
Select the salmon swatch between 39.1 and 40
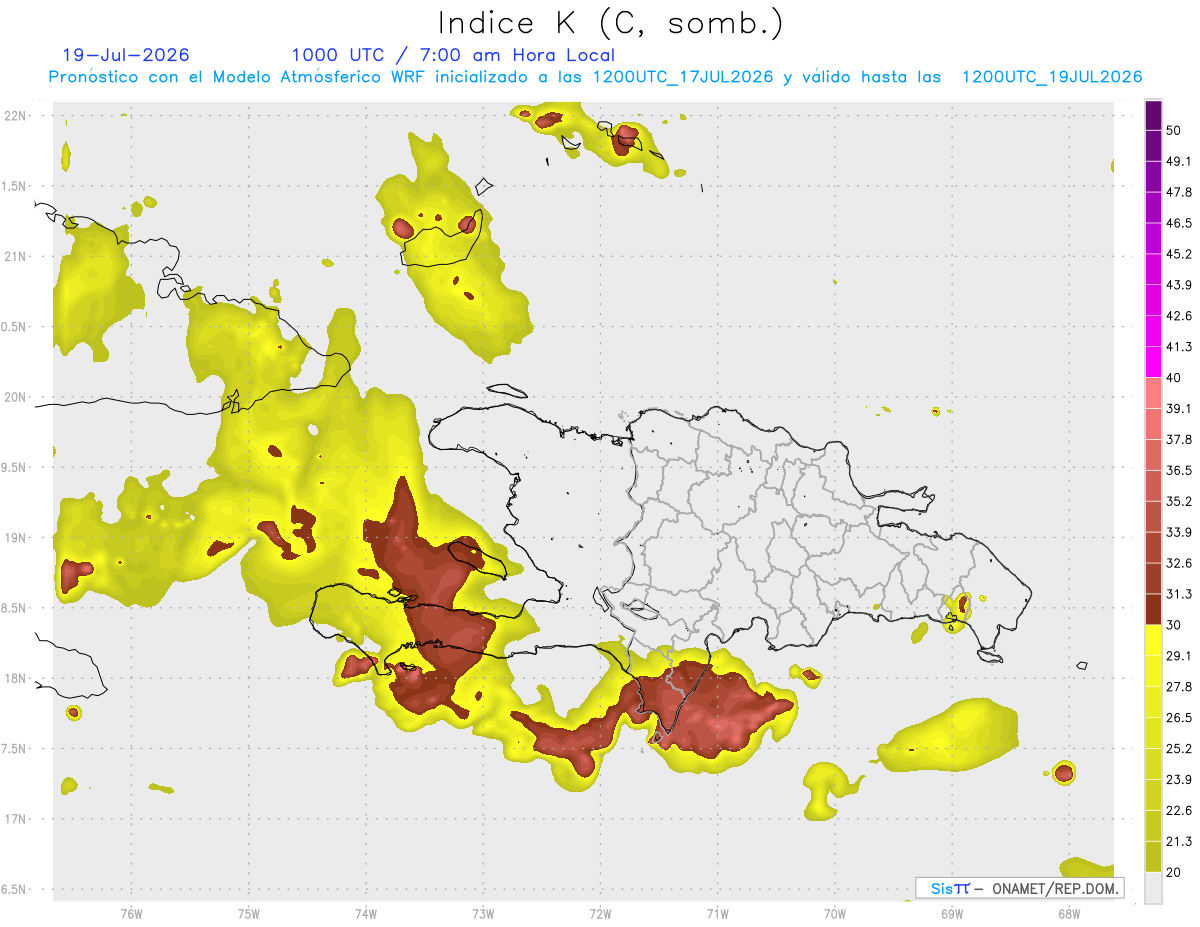click(1153, 393)
